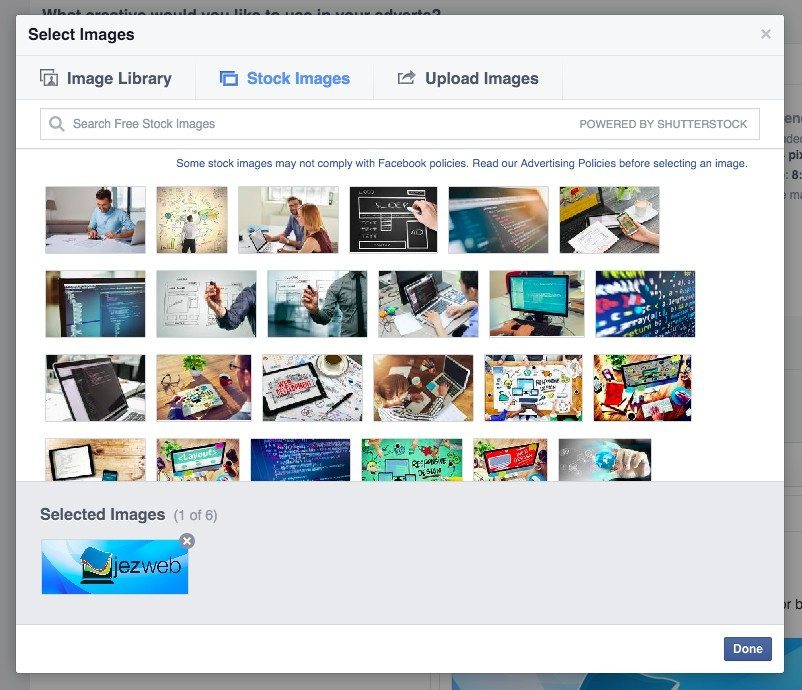Open the Stock Images tab
The height and width of the screenshot is (690, 802).
click(285, 78)
